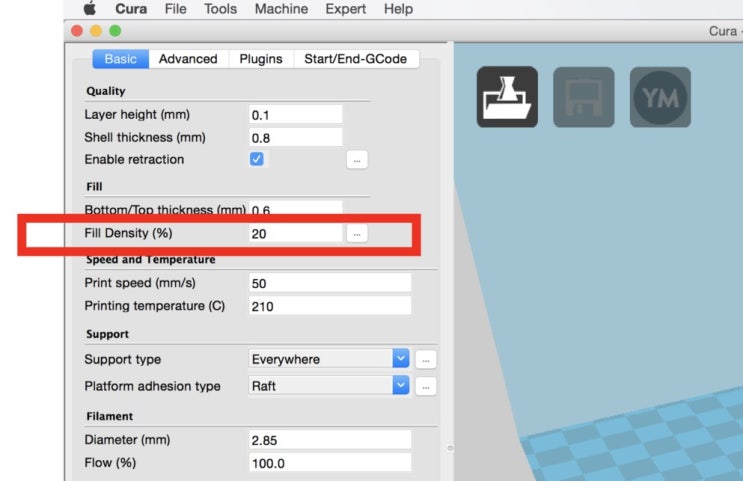Switch to the Basic tab
743x481 pixels.
click(120, 59)
